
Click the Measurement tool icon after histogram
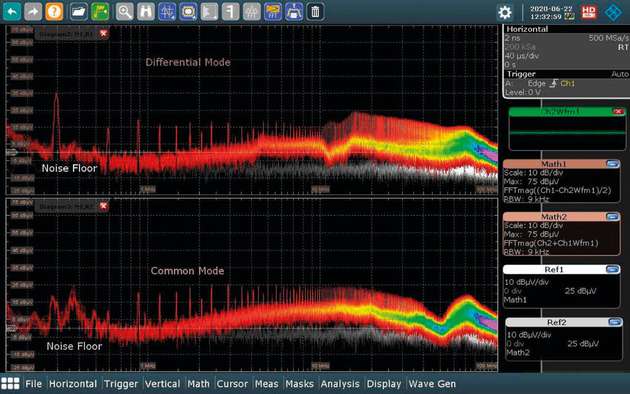231,12
